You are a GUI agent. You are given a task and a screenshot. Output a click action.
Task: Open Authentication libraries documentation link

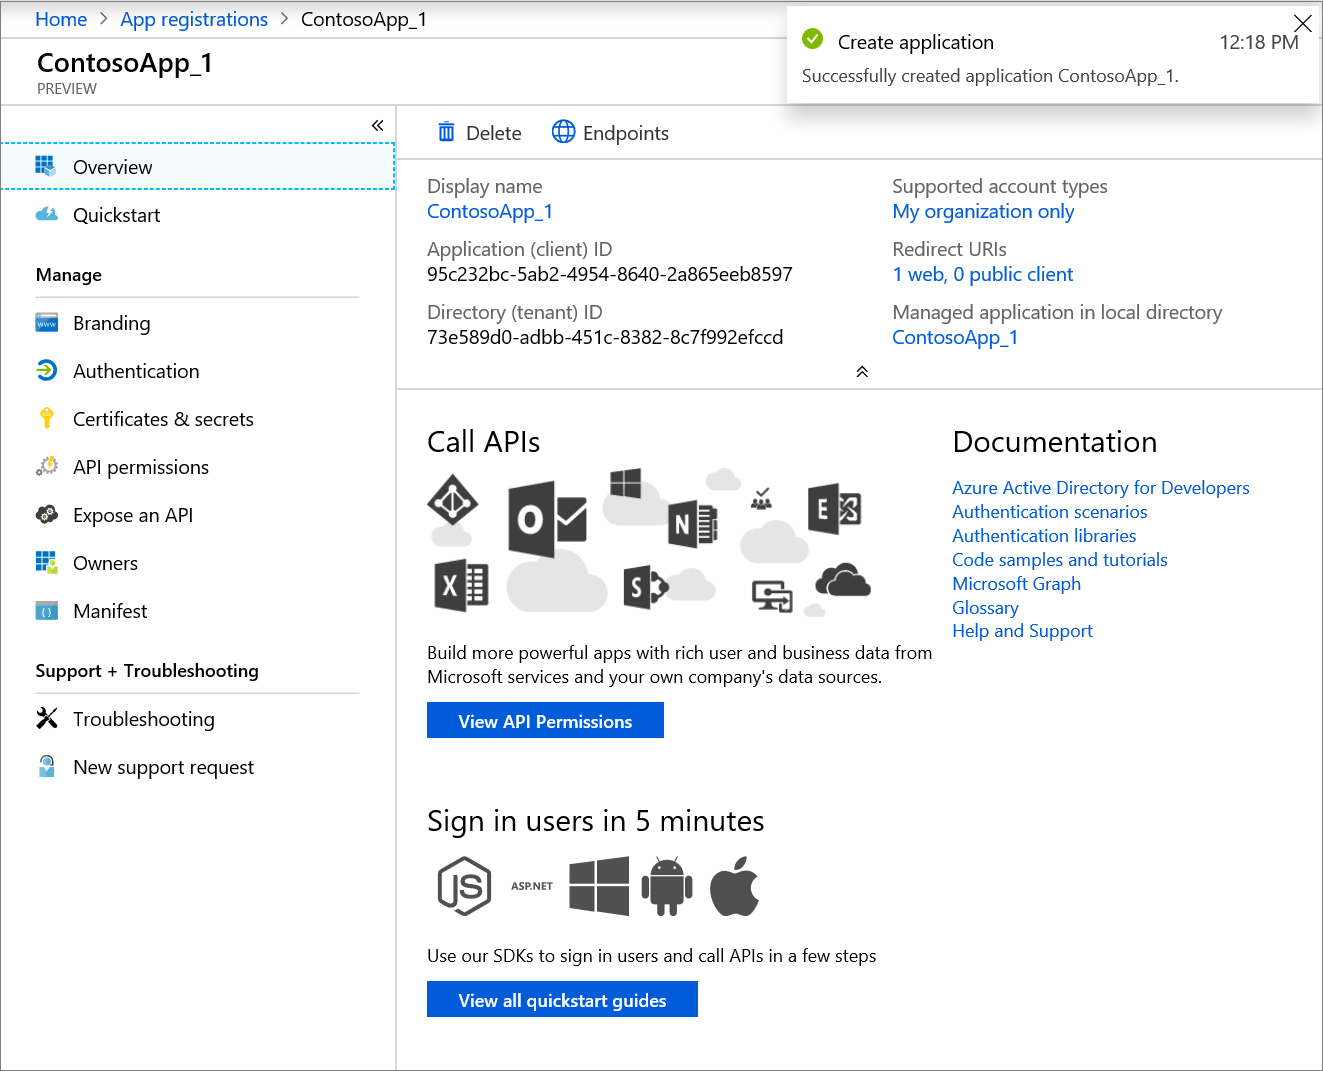coord(1044,535)
